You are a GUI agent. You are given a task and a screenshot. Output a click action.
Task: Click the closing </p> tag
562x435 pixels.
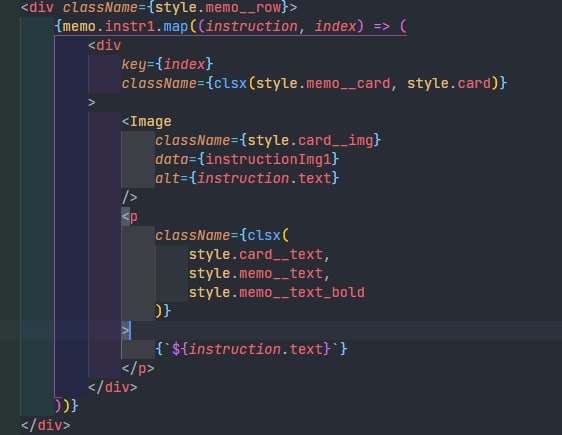pos(138,368)
